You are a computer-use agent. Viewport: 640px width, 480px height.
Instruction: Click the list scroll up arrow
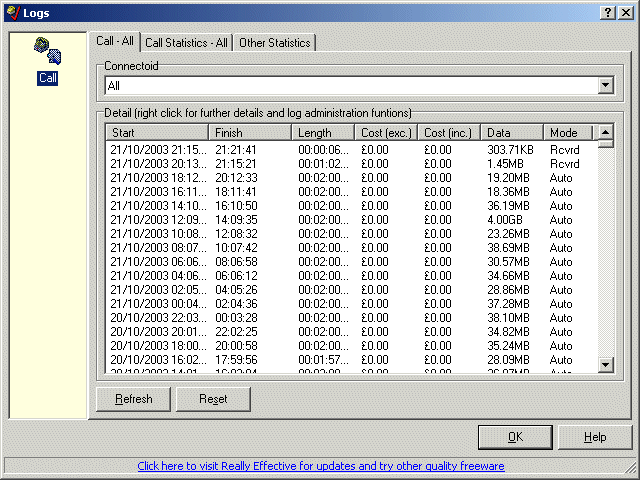(605, 132)
